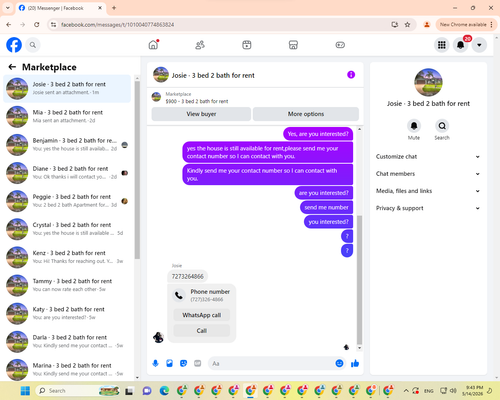500x400 pixels.
Task: Open Microsoft Edge from the taskbar
Action: tap(164, 391)
